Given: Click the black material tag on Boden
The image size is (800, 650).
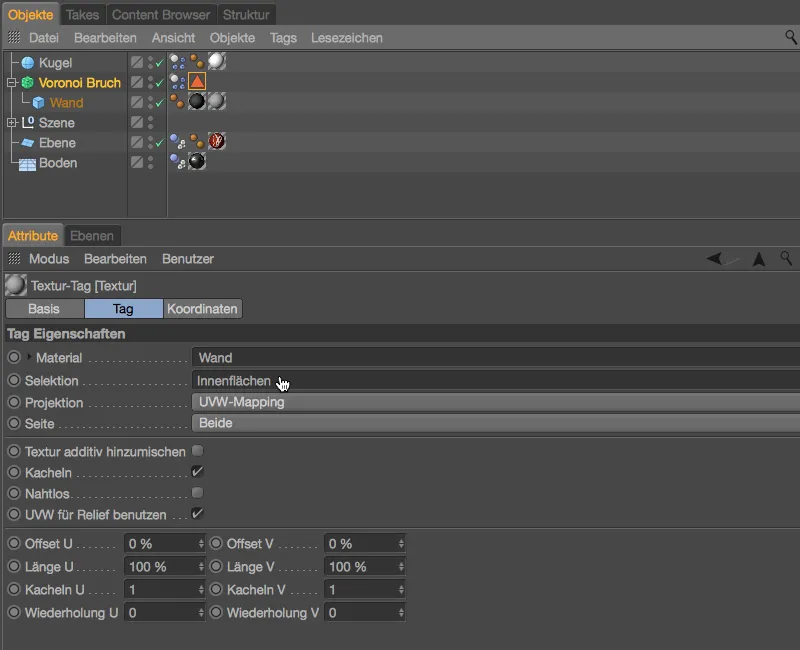Looking at the screenshot, I should point(197,162).
